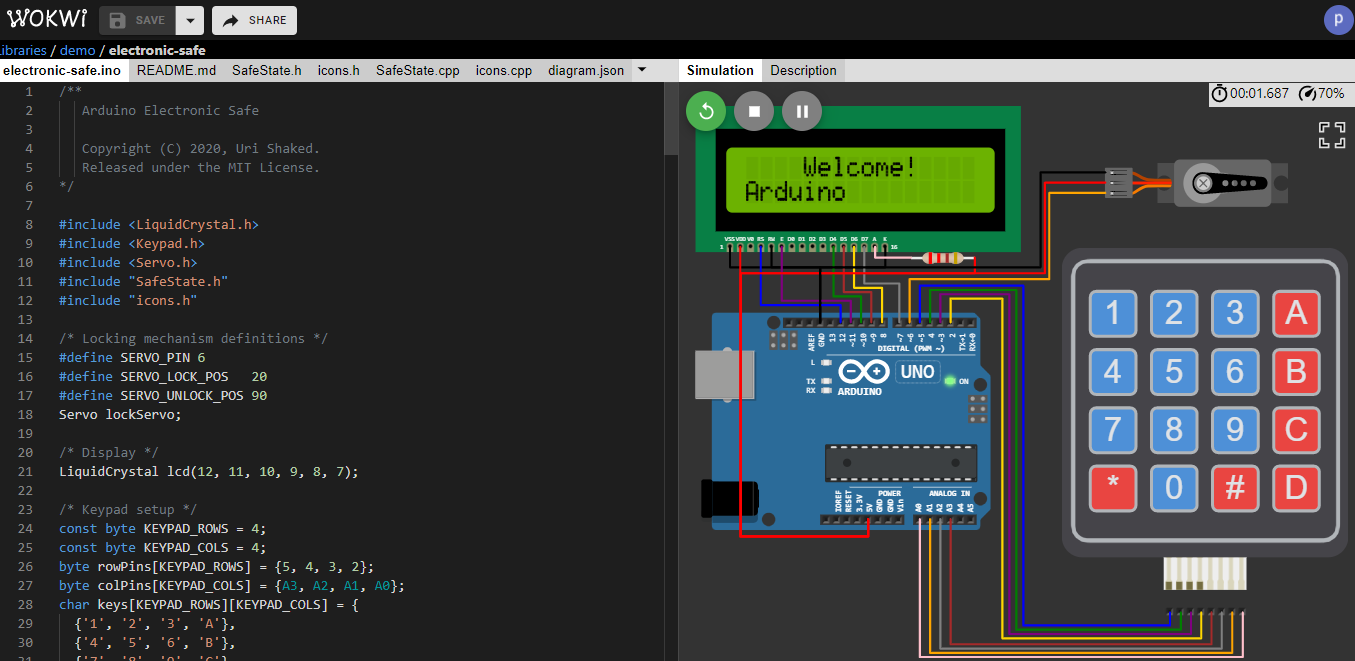The image size is (1355, 661).
Task: Open the SafeState.h tab
Action: 266,70
